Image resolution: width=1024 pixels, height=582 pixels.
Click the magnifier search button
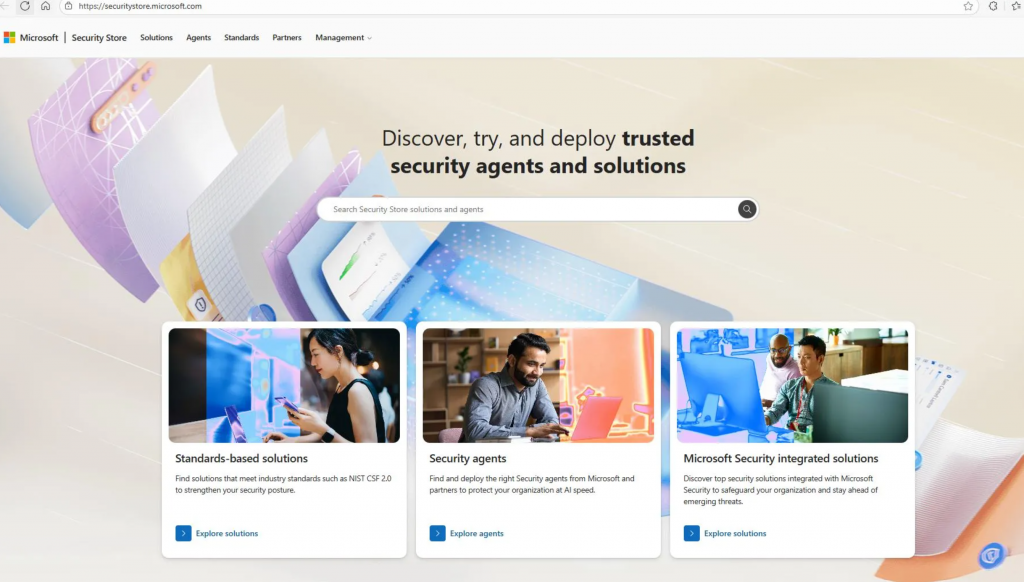tap(746, 209)
